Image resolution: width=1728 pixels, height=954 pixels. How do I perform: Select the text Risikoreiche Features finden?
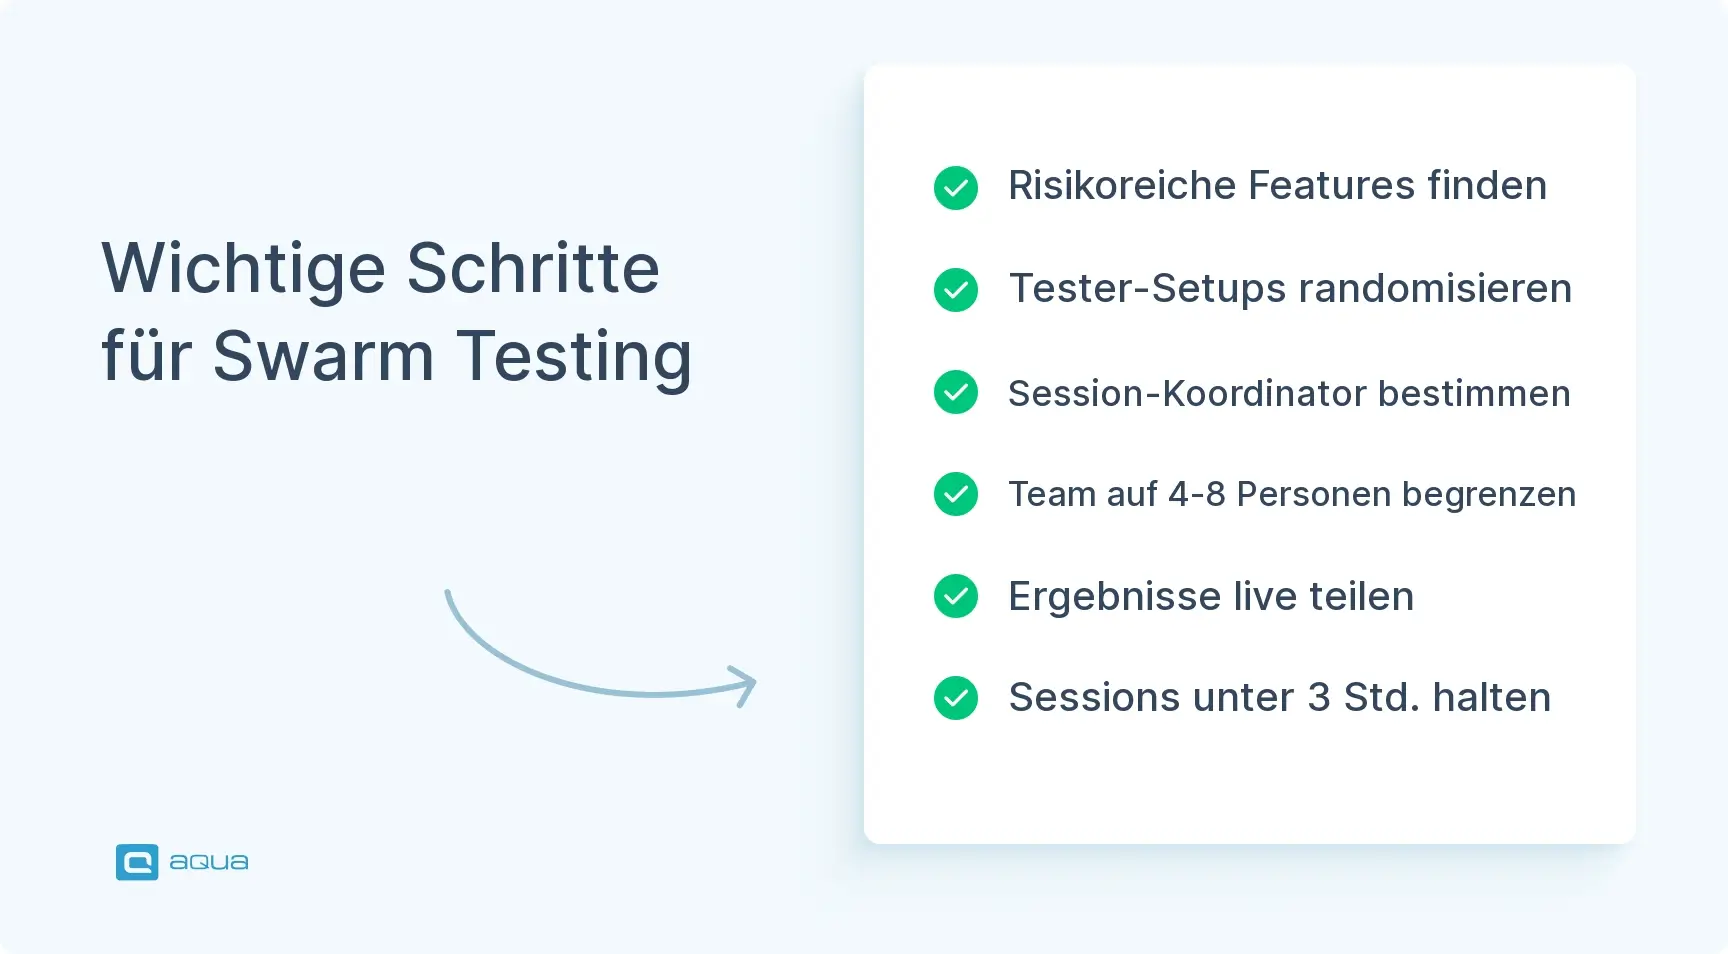[x=1277, y=186]
